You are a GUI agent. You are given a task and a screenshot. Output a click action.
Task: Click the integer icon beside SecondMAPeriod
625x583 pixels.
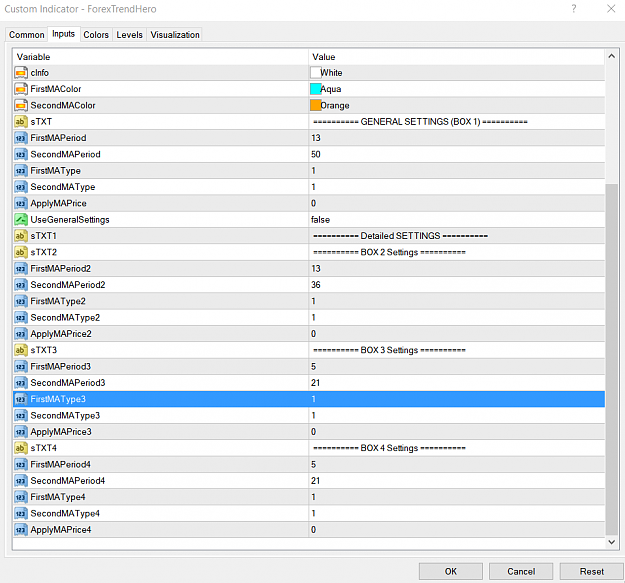point(21,154)
